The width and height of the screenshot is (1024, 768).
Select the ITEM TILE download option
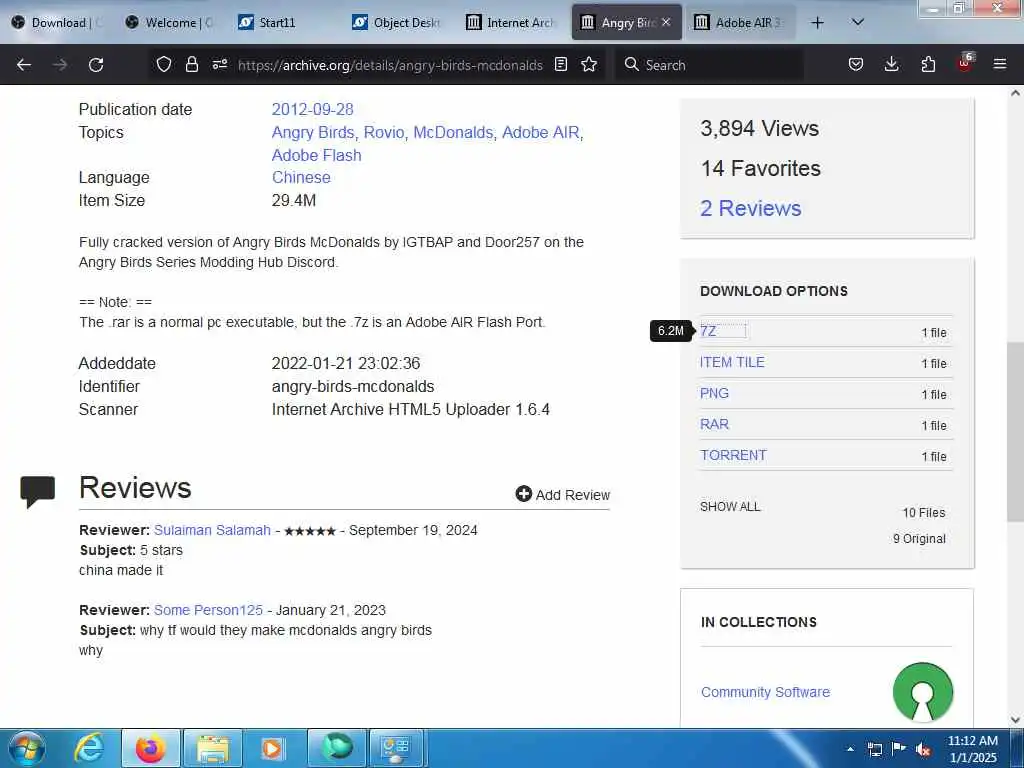732,362
